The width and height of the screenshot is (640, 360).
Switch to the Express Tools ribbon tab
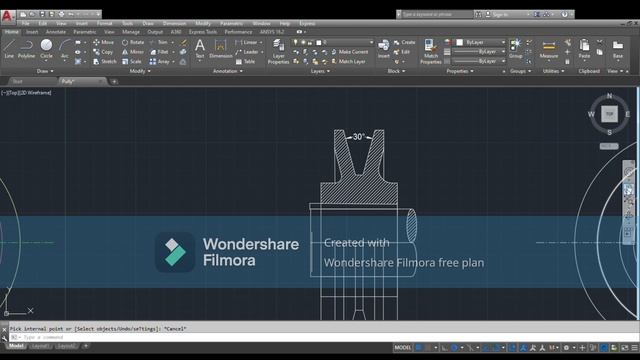click(203, 32)
